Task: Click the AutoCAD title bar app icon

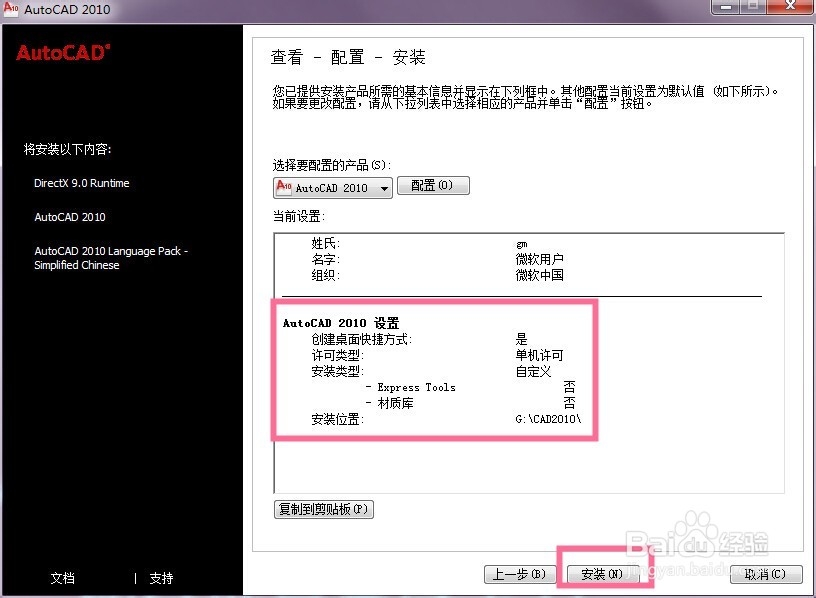Action: click(x=11, y=9)
